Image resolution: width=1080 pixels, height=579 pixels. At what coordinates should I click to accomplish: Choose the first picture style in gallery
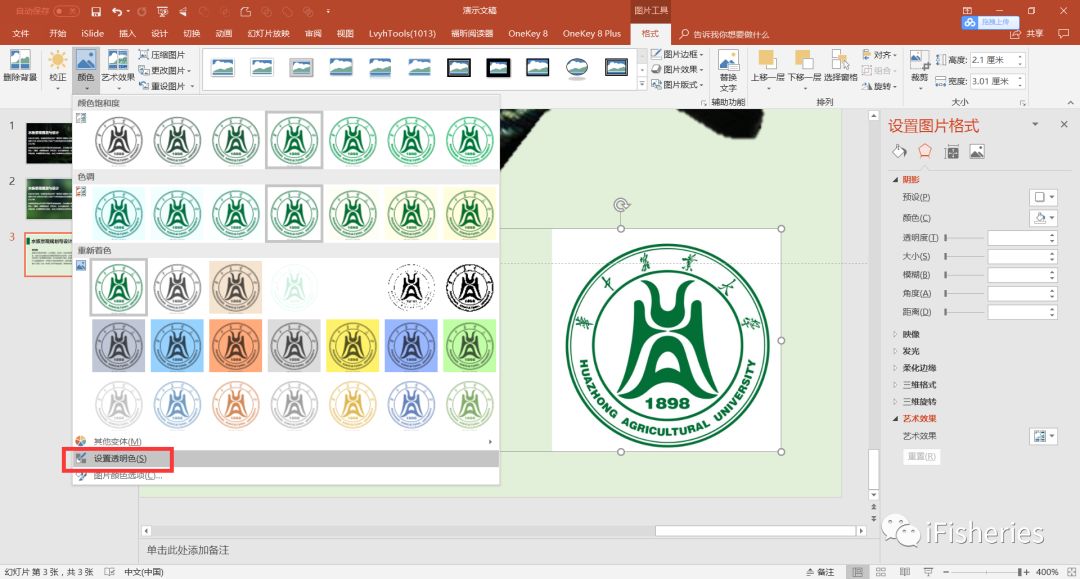pyautogui.click(x=222, y=67)
